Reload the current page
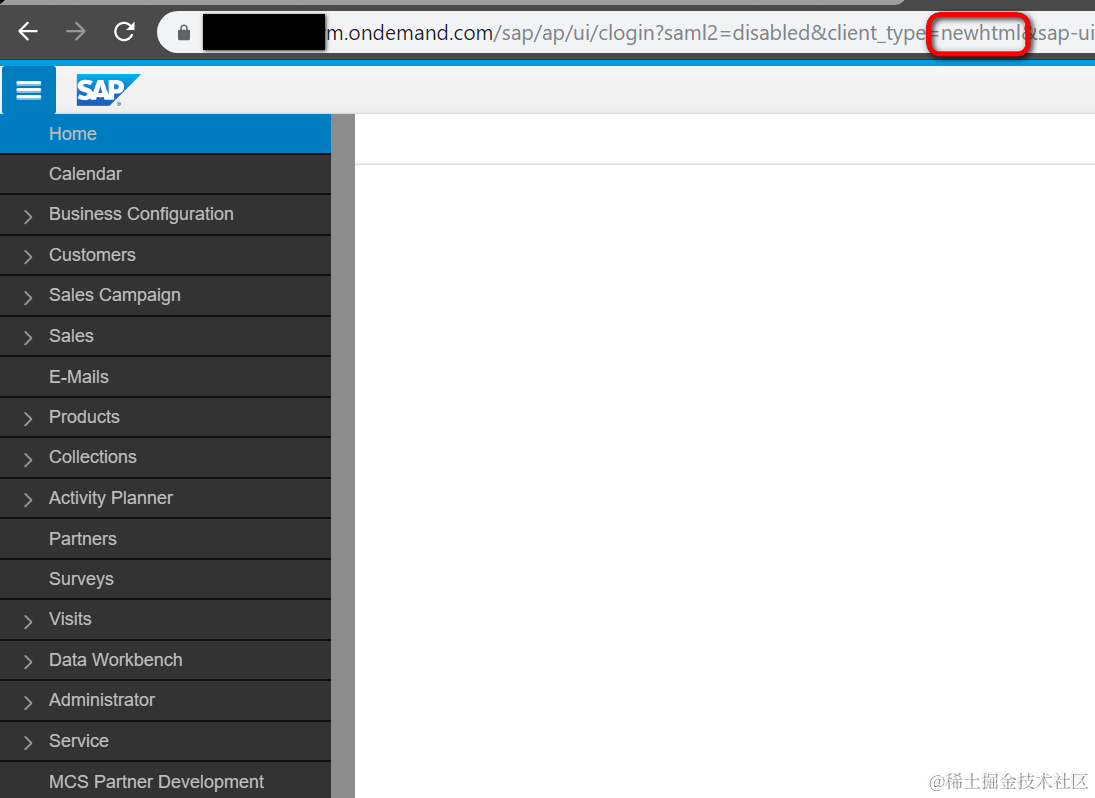This screenshot has height=798, width=1095. [x=123, y=31]
